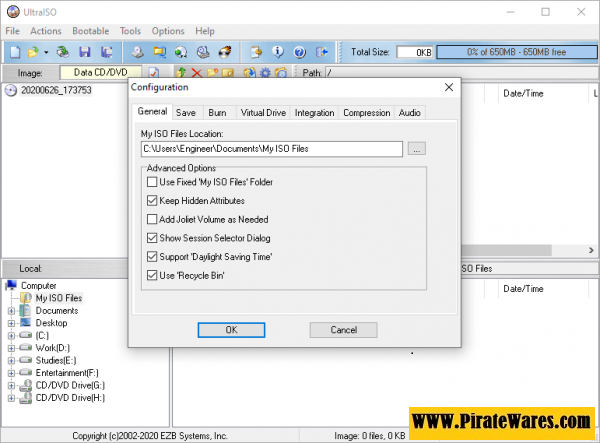Enable Use Fixed 'My ISO Files' Folder

coord(152,183)
